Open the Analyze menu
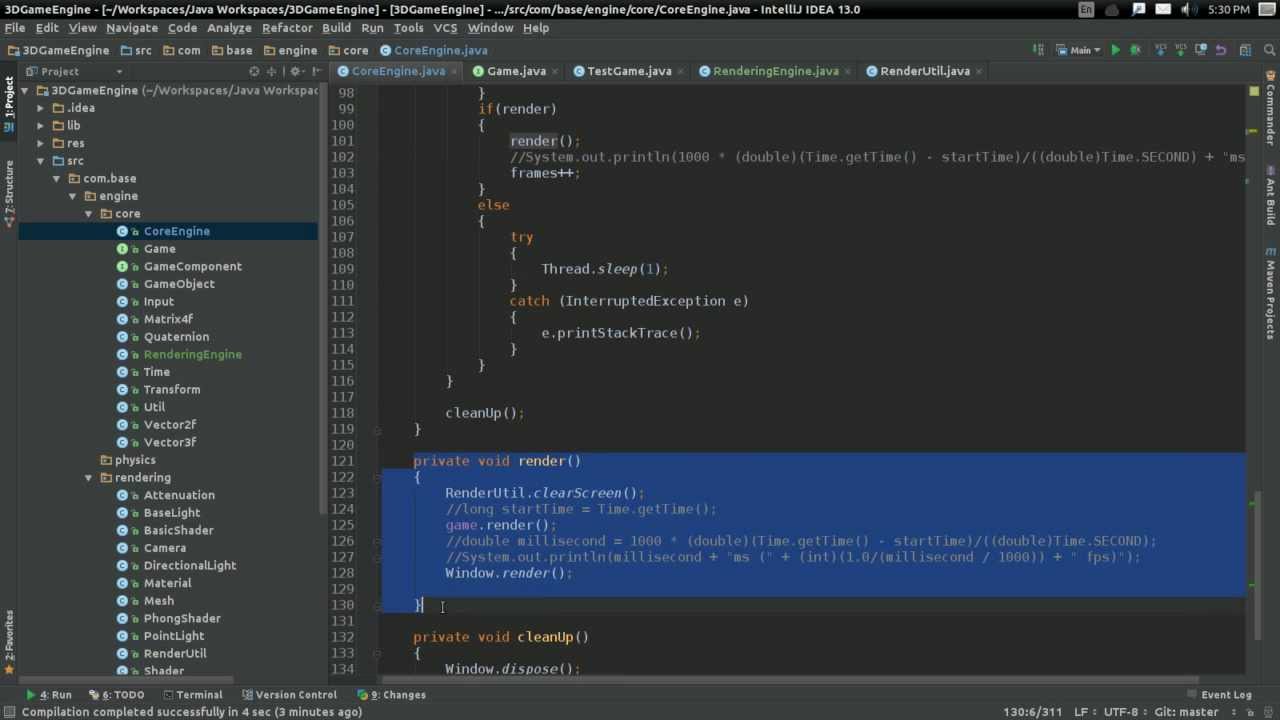Screen dimensions: 1280x720 (229, 28)
